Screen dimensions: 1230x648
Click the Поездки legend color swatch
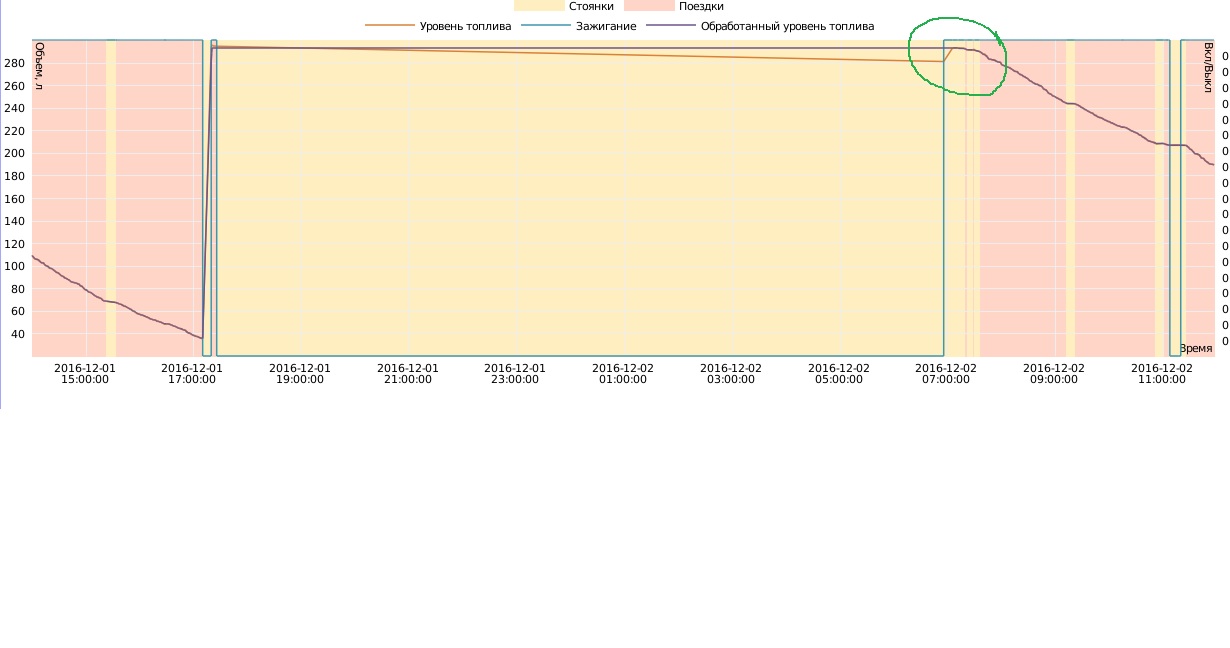pyautogui.click(x=649, y=6)
